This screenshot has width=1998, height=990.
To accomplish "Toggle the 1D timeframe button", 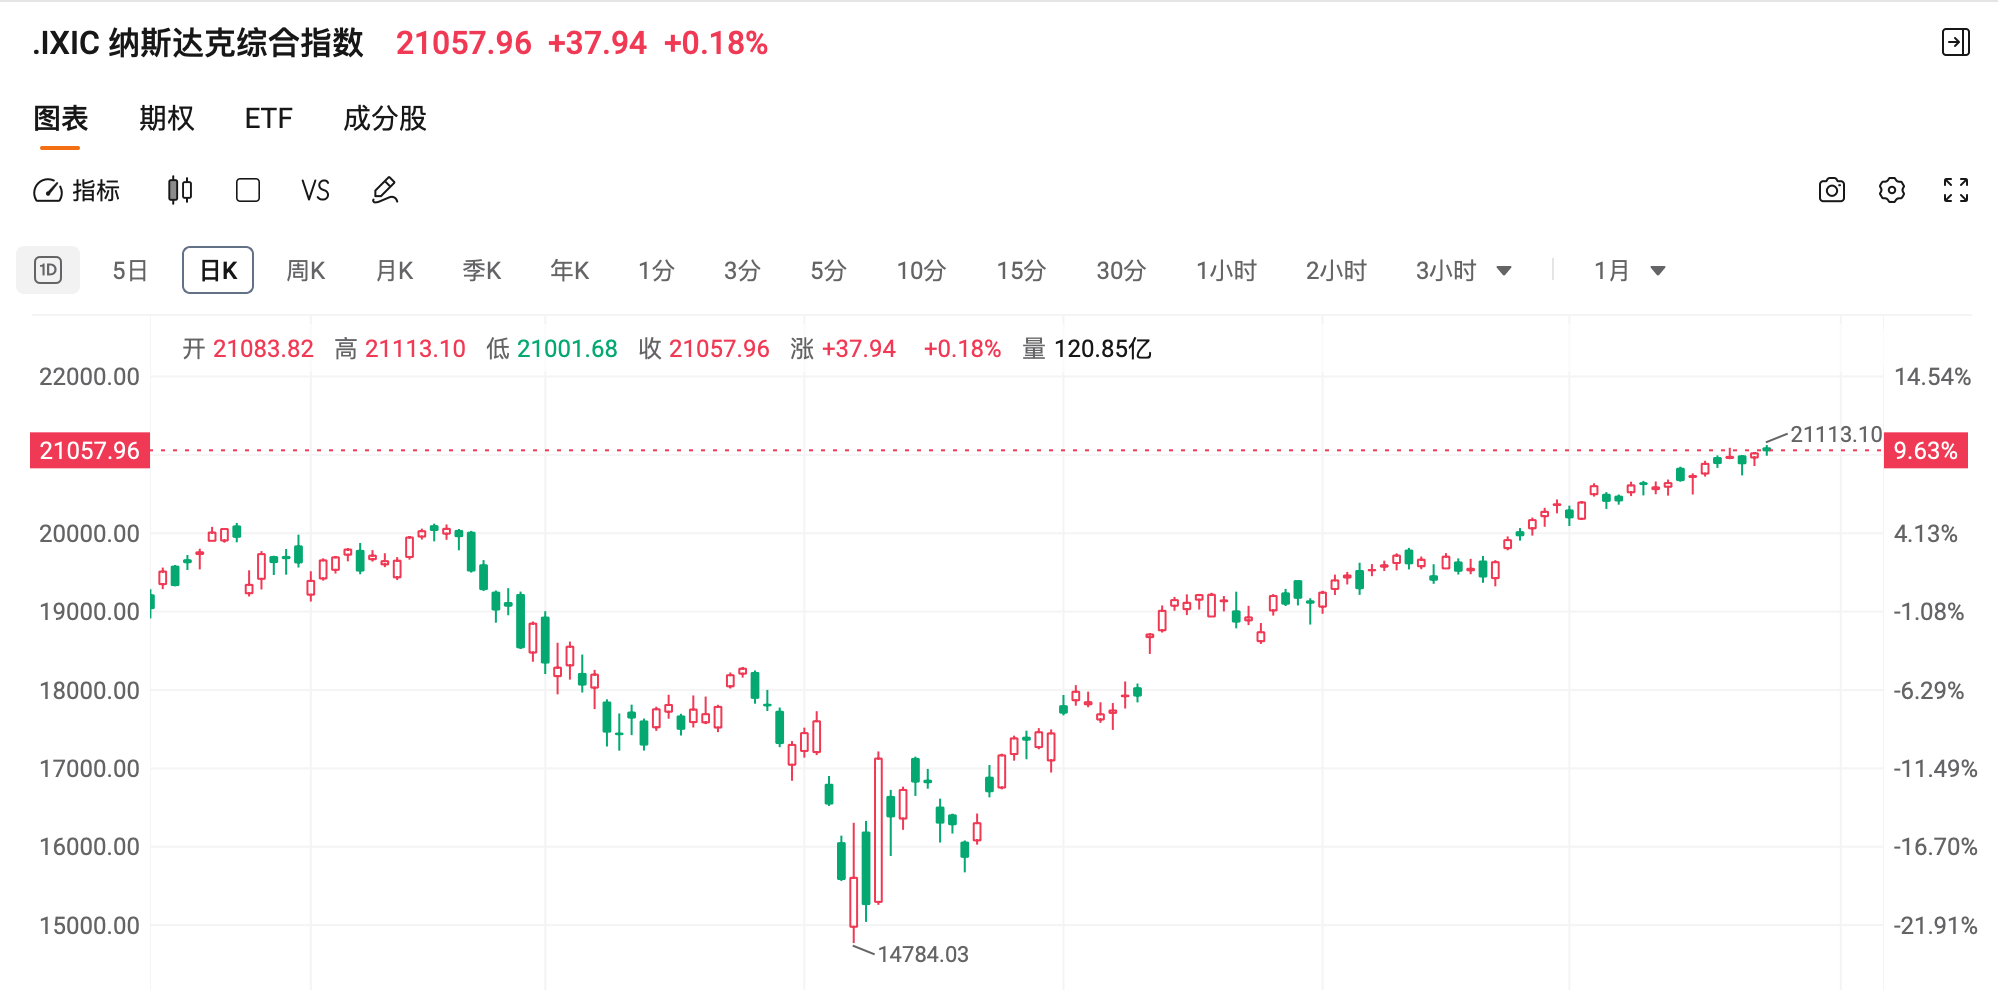I will [48, 270].
